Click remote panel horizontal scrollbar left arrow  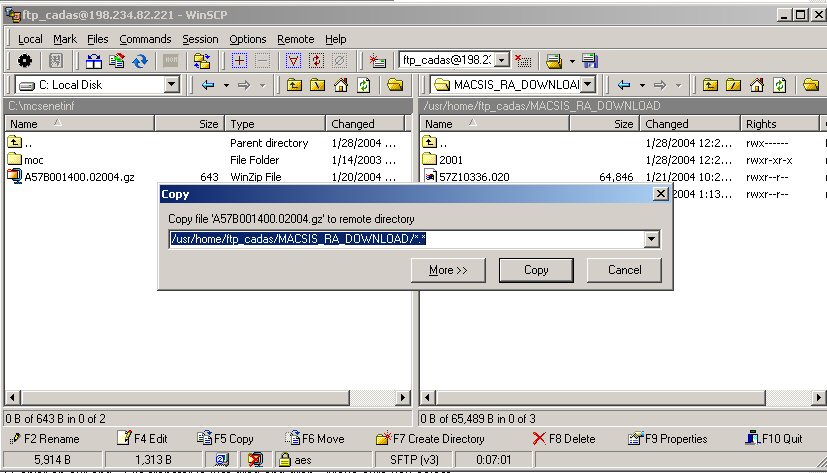click(x=427, y=398)
